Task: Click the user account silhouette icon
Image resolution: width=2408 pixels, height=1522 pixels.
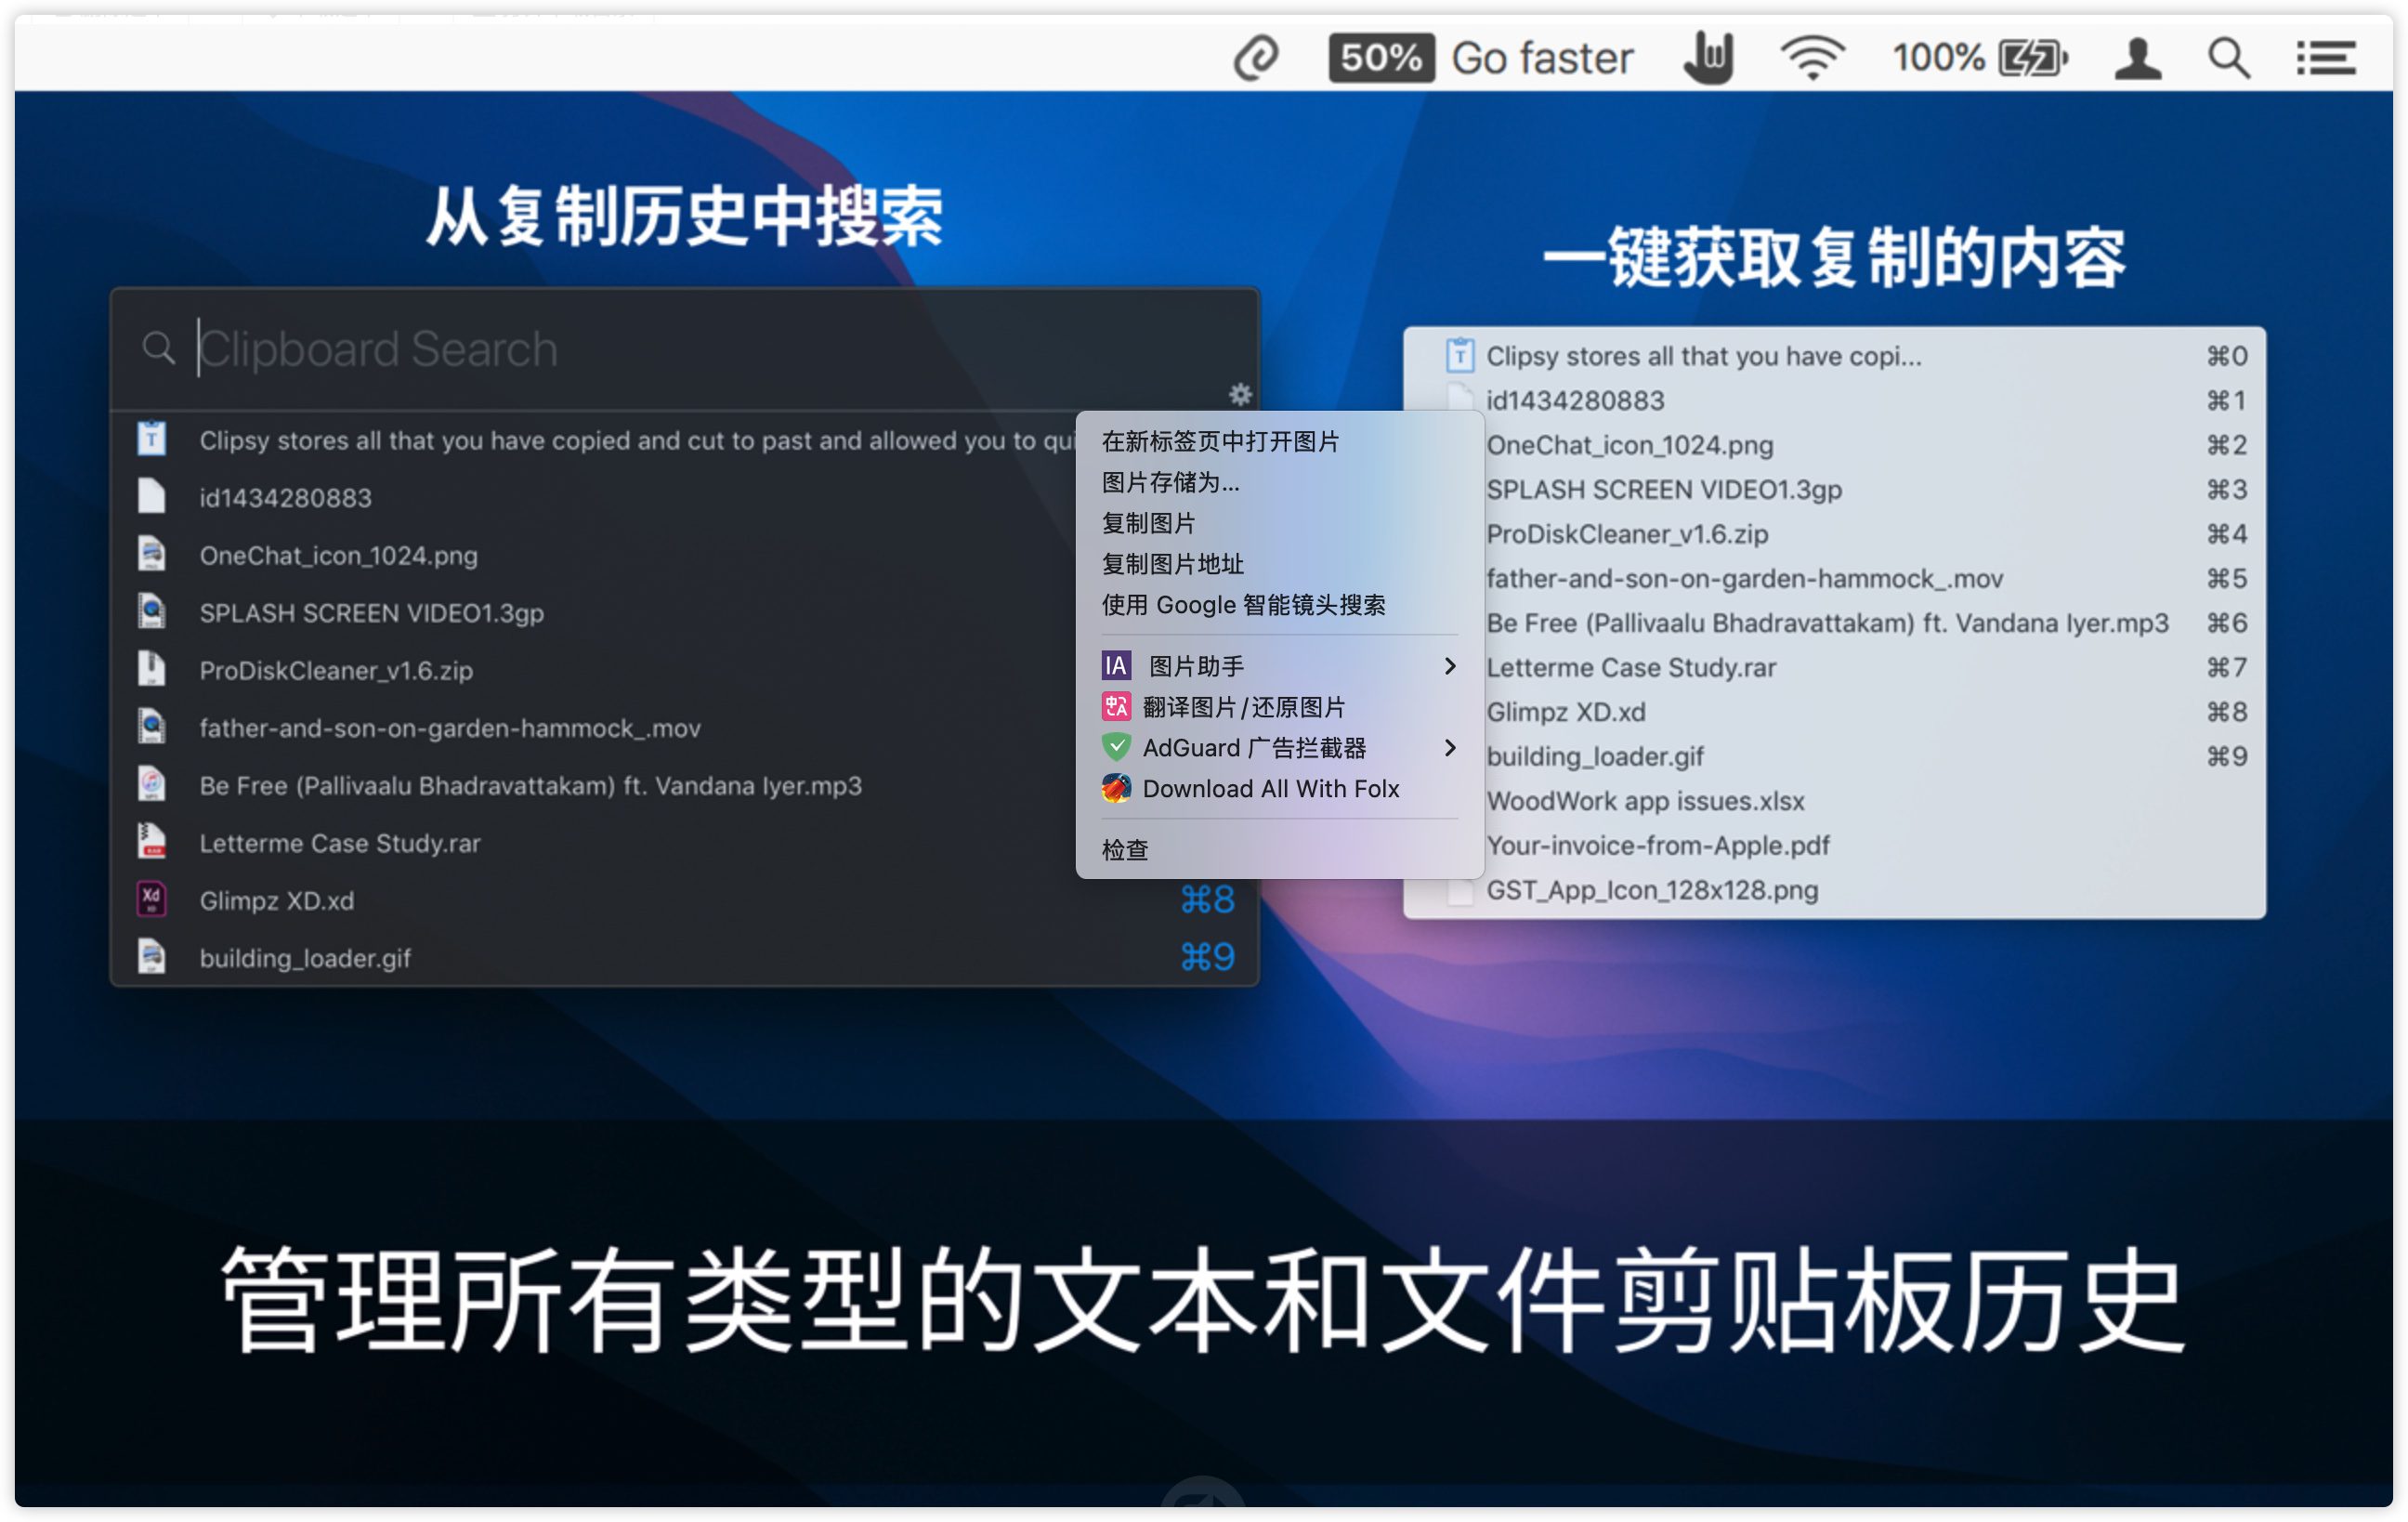Action: pos(2137,57)
